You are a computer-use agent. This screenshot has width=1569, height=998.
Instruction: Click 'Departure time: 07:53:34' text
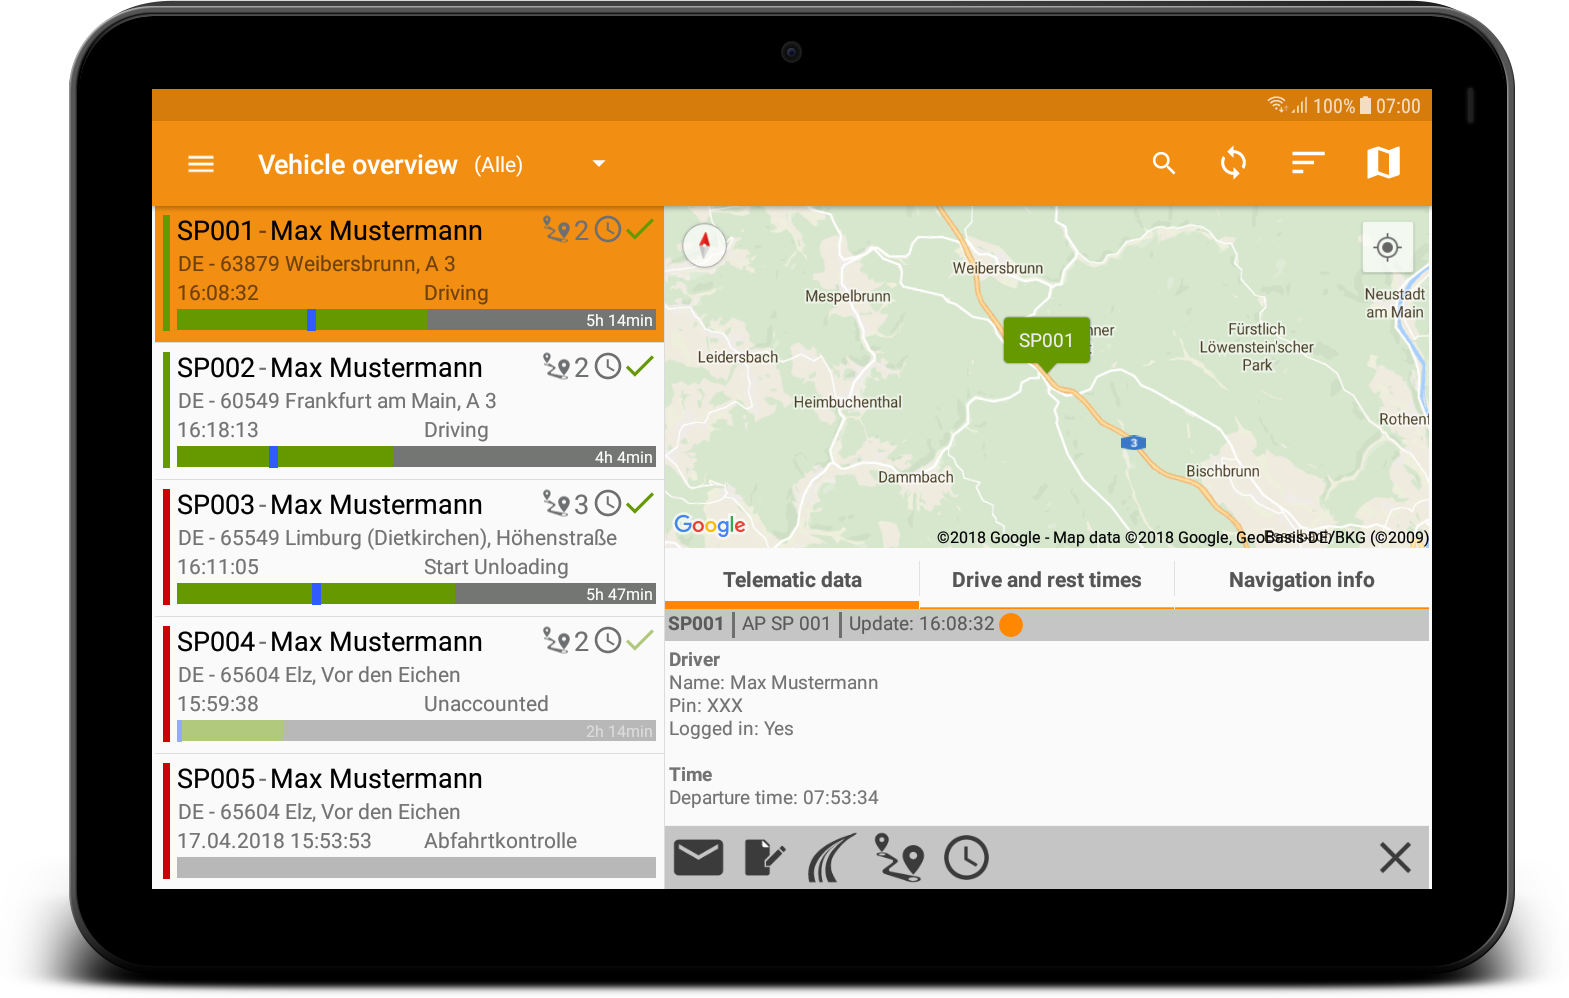pos(773,798)
